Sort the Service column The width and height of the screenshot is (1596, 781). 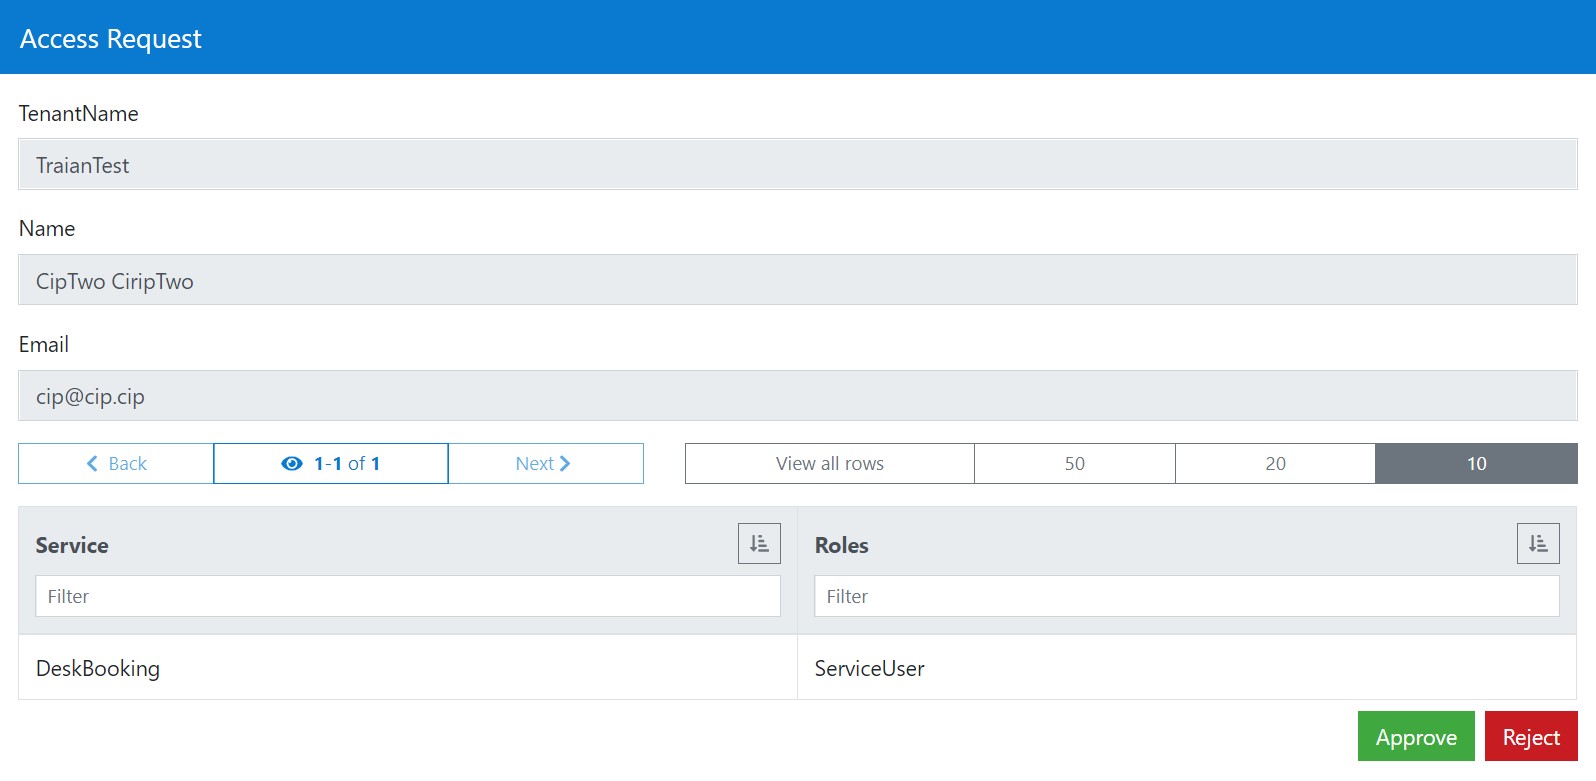click(759, 543)
